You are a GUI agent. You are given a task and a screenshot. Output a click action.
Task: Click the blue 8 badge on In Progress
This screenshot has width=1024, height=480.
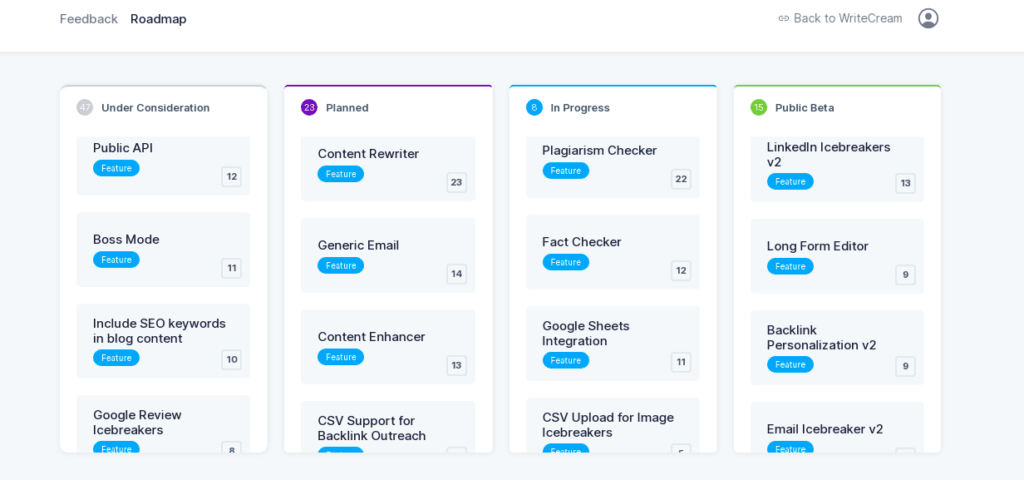point(534,107)
